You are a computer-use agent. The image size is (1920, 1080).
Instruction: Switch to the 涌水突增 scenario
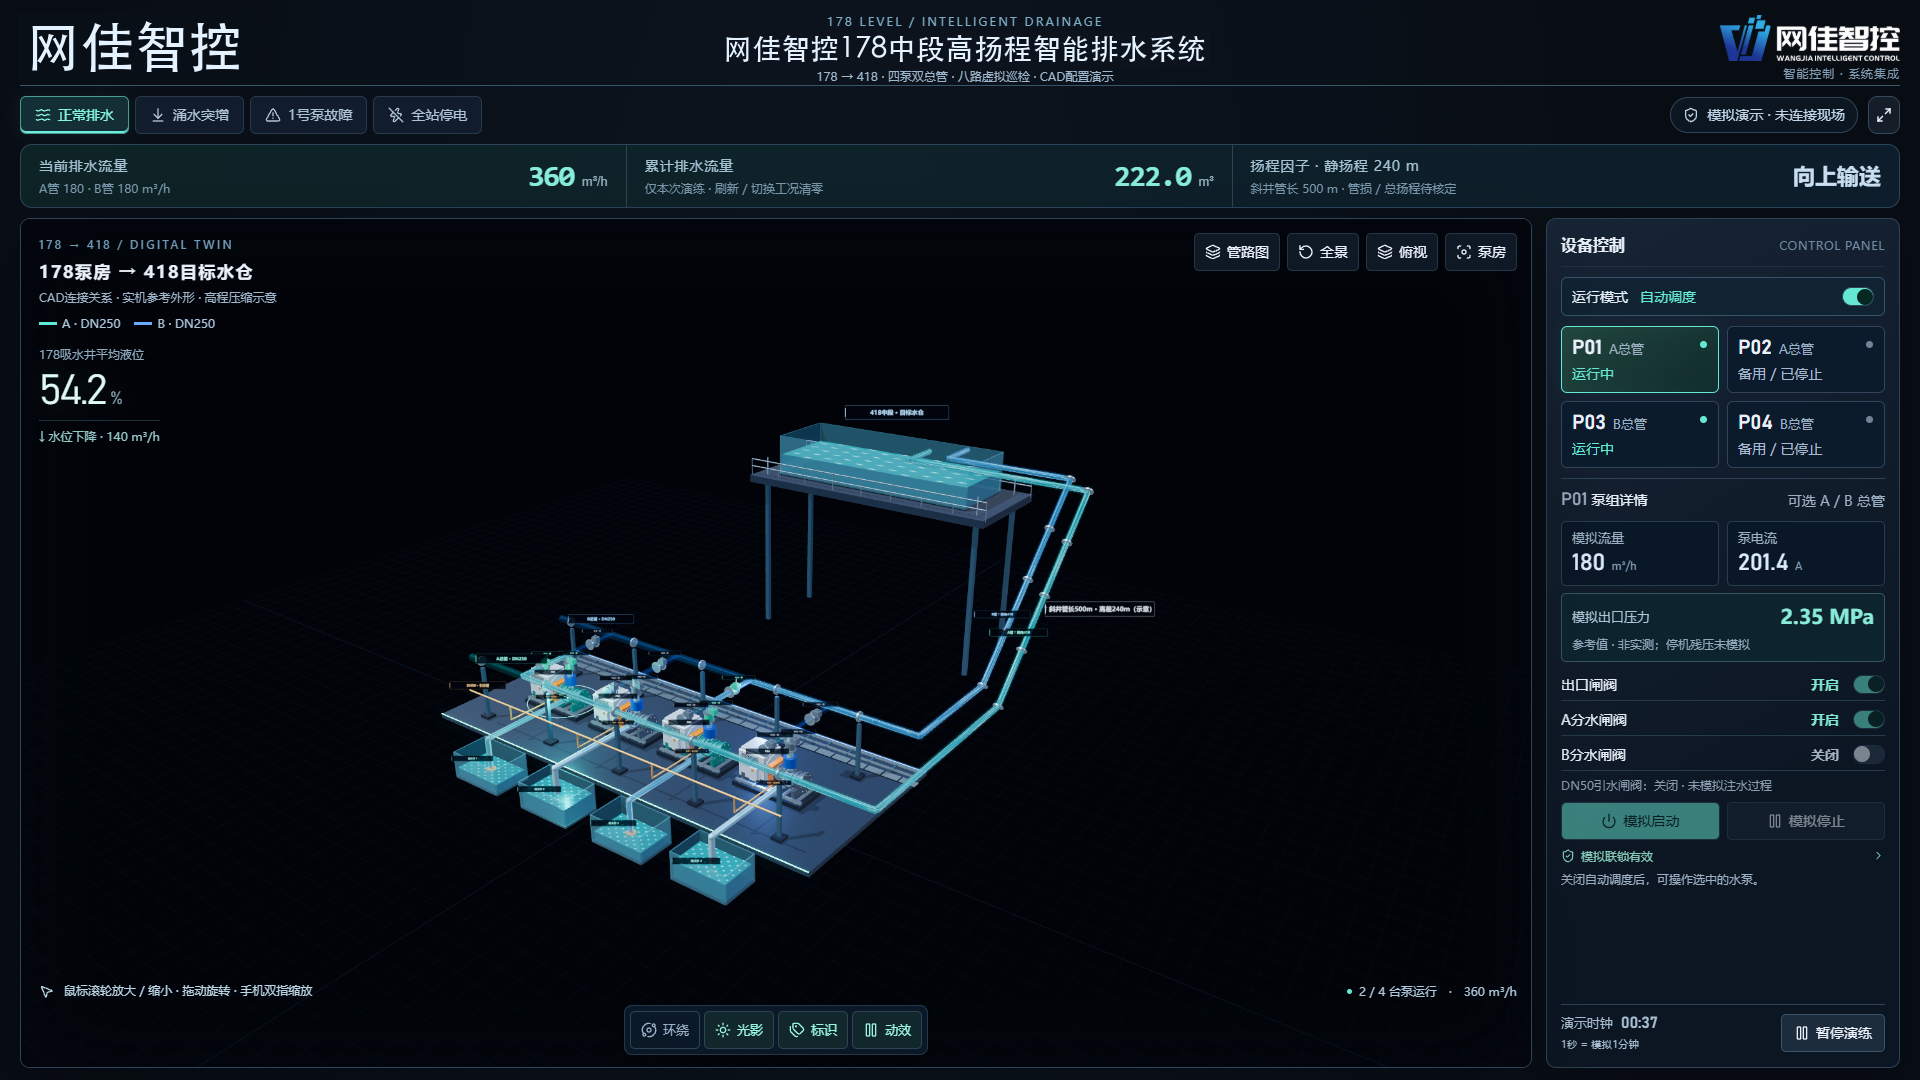(189, 115)
